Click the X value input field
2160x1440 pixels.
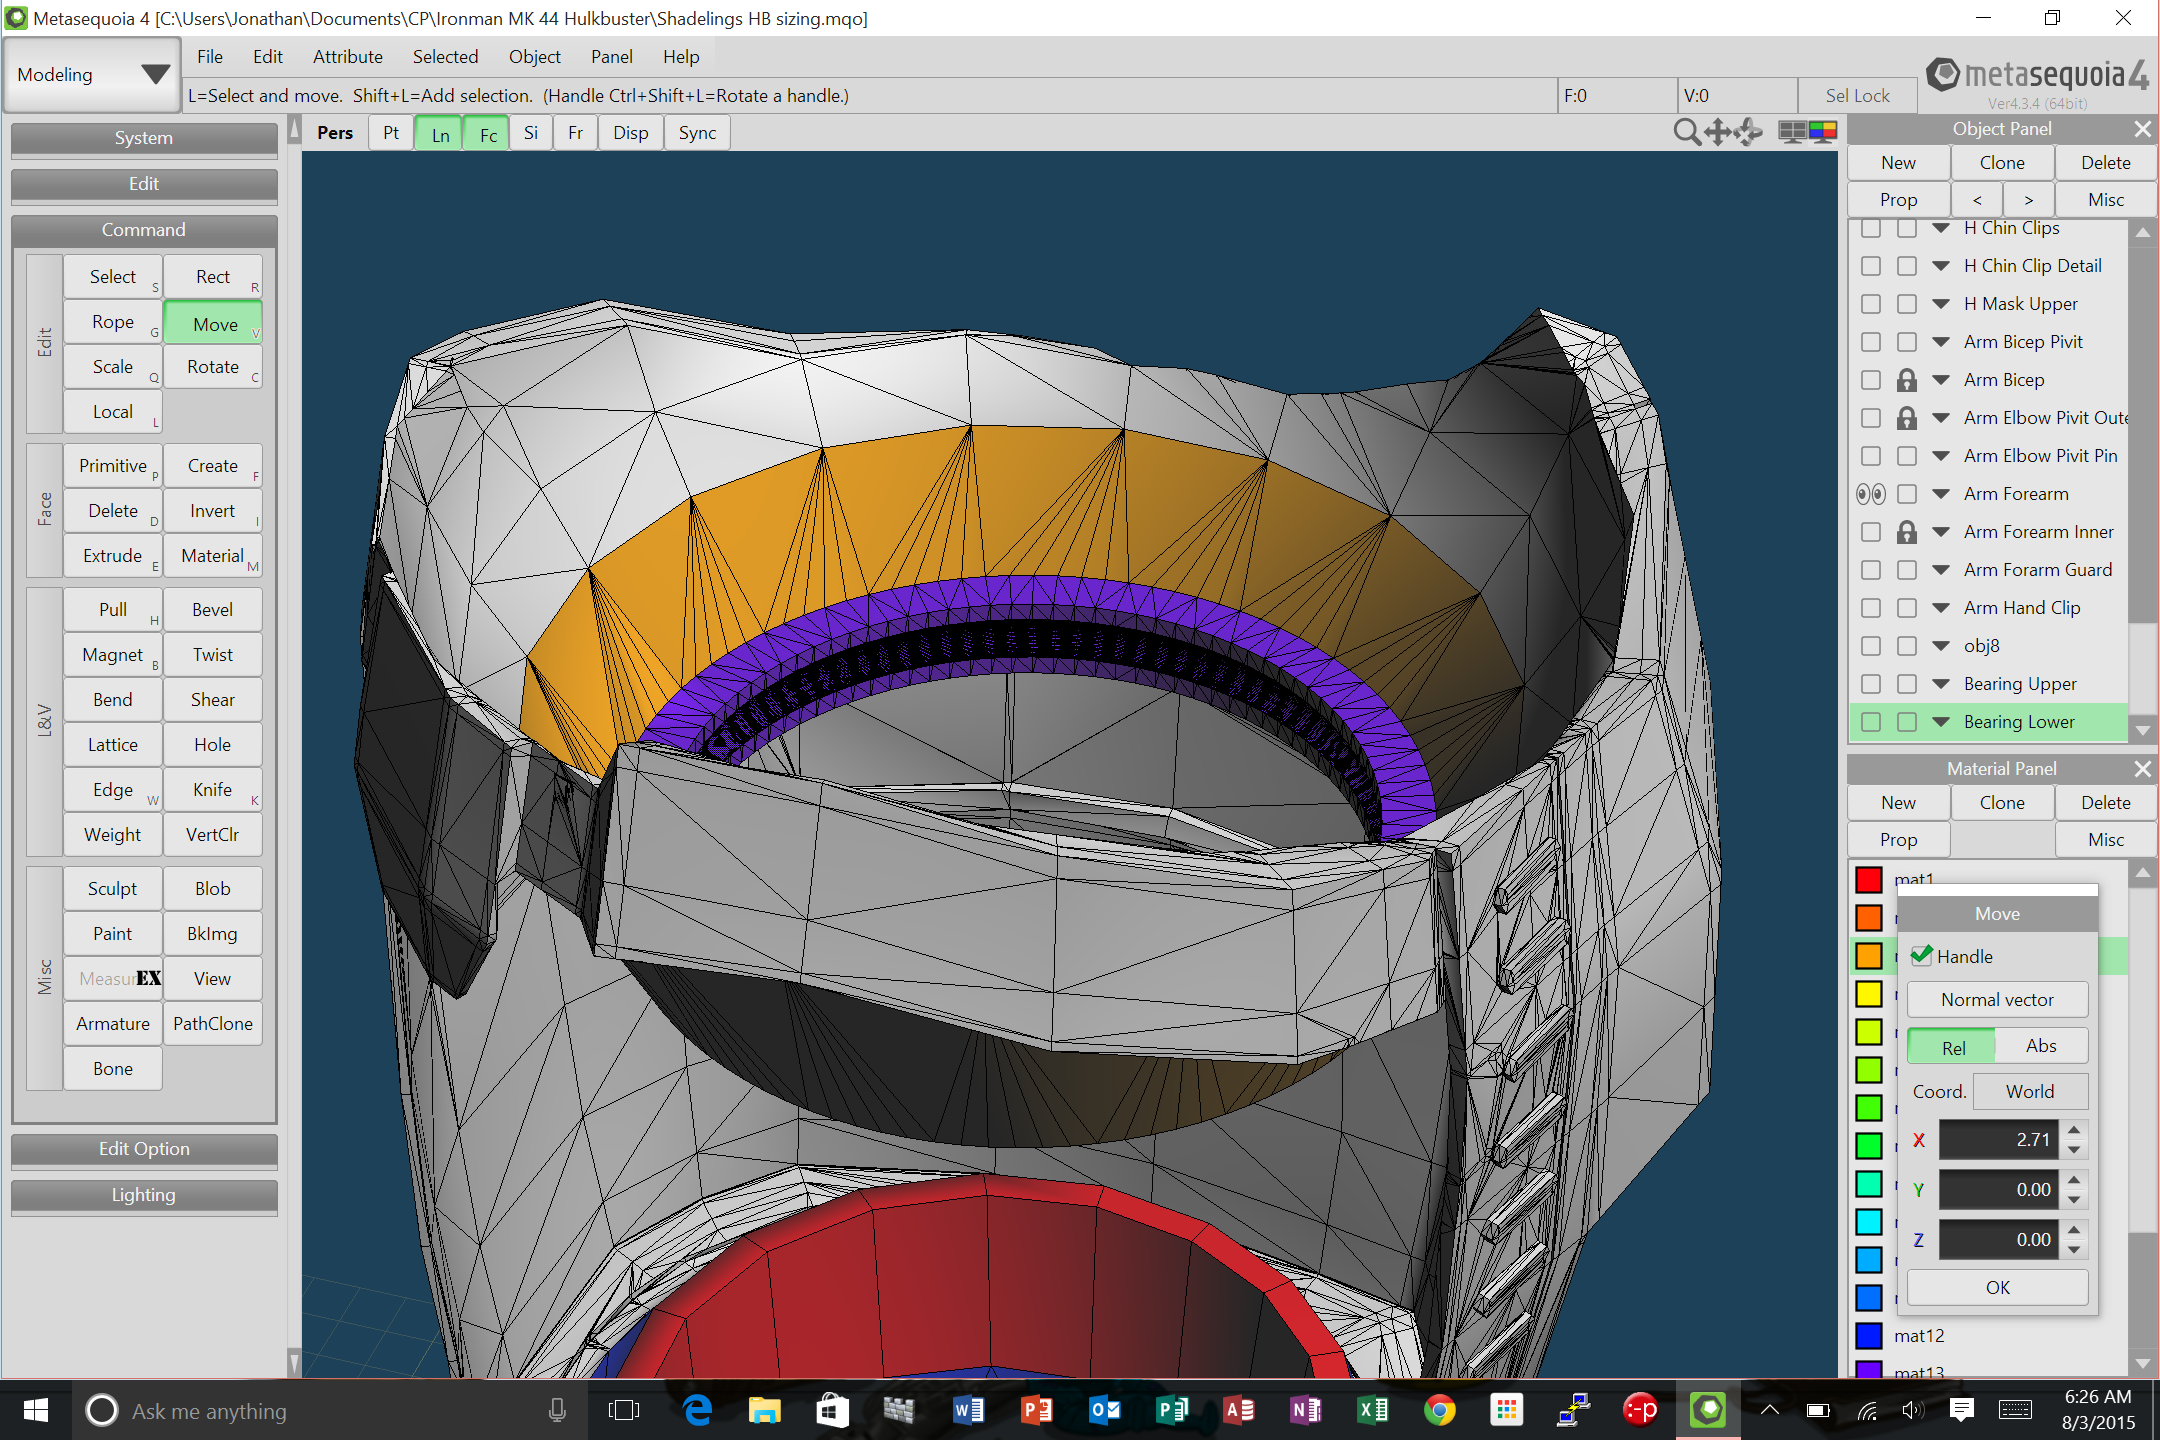(x=1998, y=1140)
